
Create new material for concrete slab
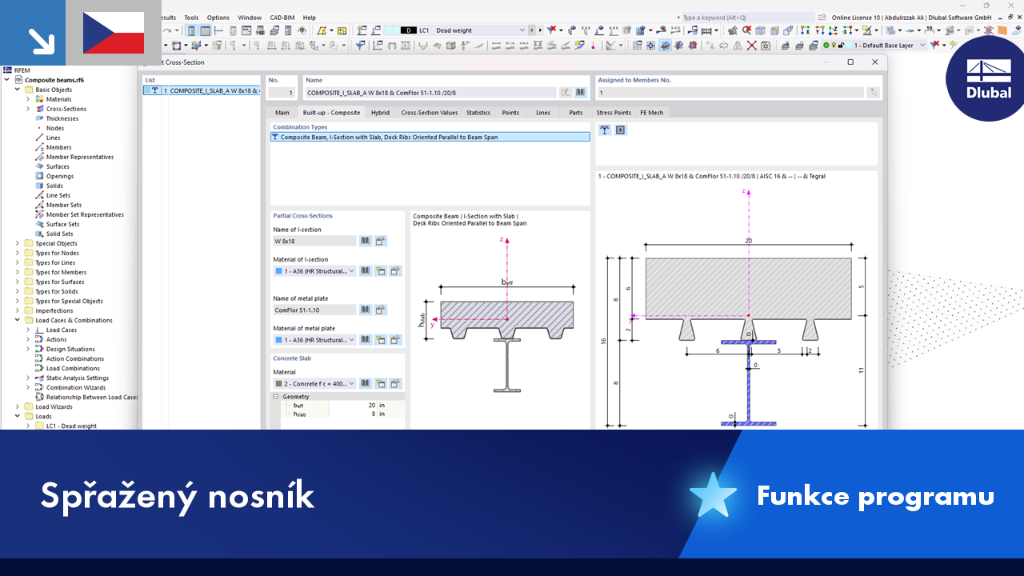coord(381,383)
